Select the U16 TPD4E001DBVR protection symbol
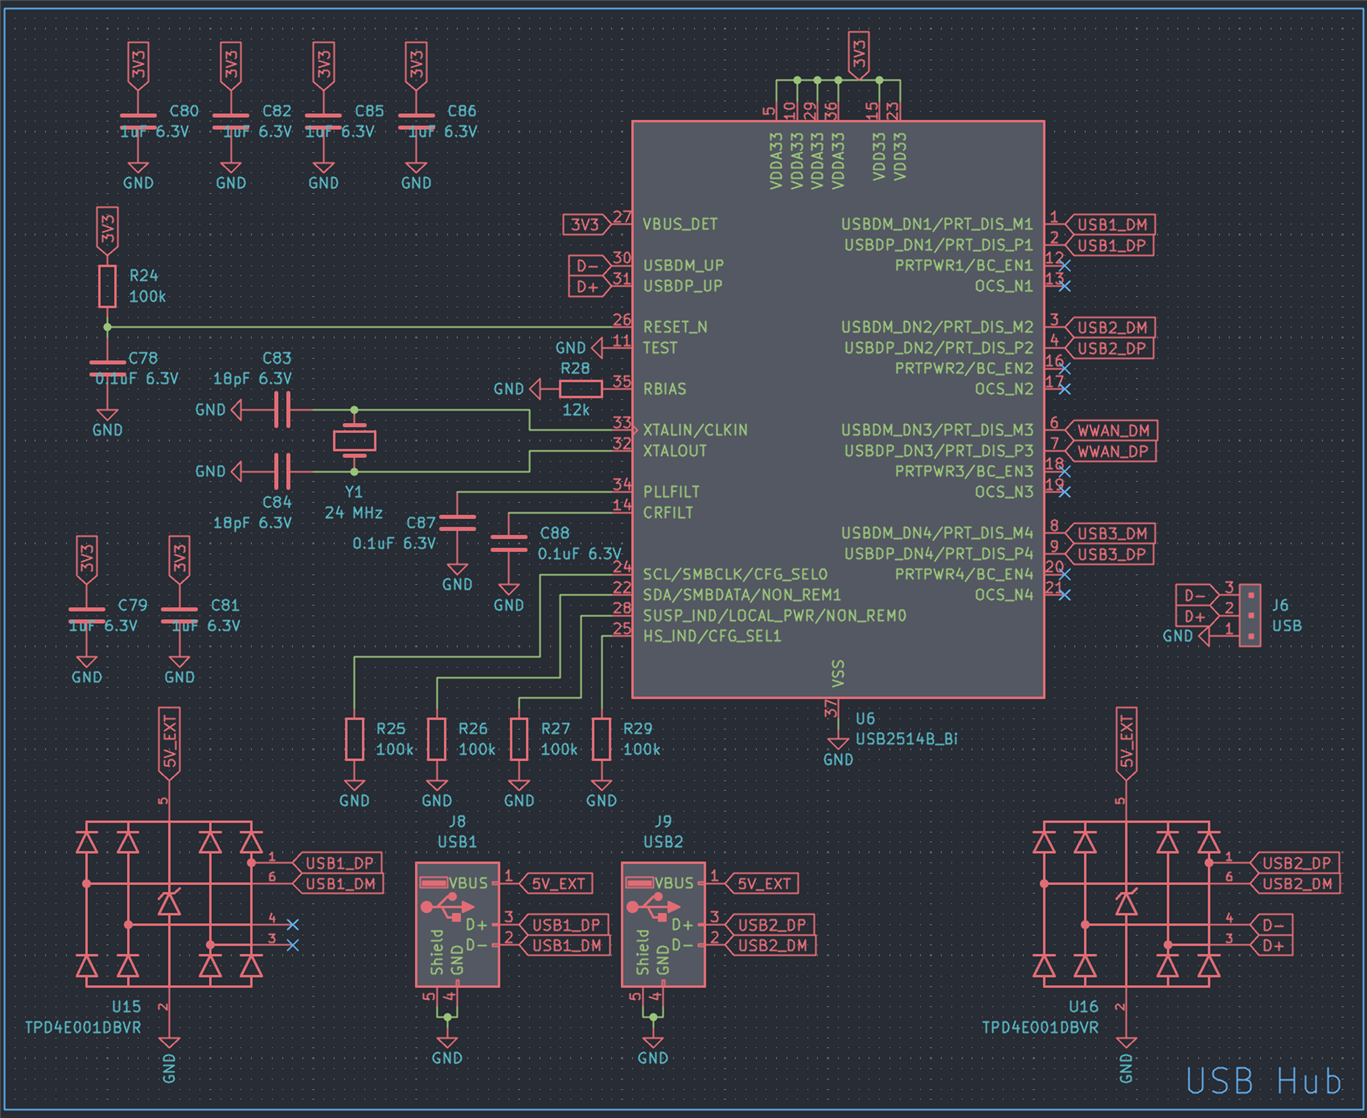Screen dimensions: 1367x1118 pyautogui.click(x=1126, y=903)
